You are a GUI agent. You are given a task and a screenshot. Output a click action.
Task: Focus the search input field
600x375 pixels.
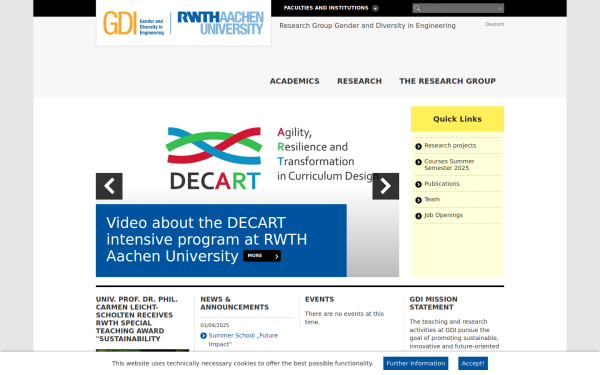[x=459, y=8]
